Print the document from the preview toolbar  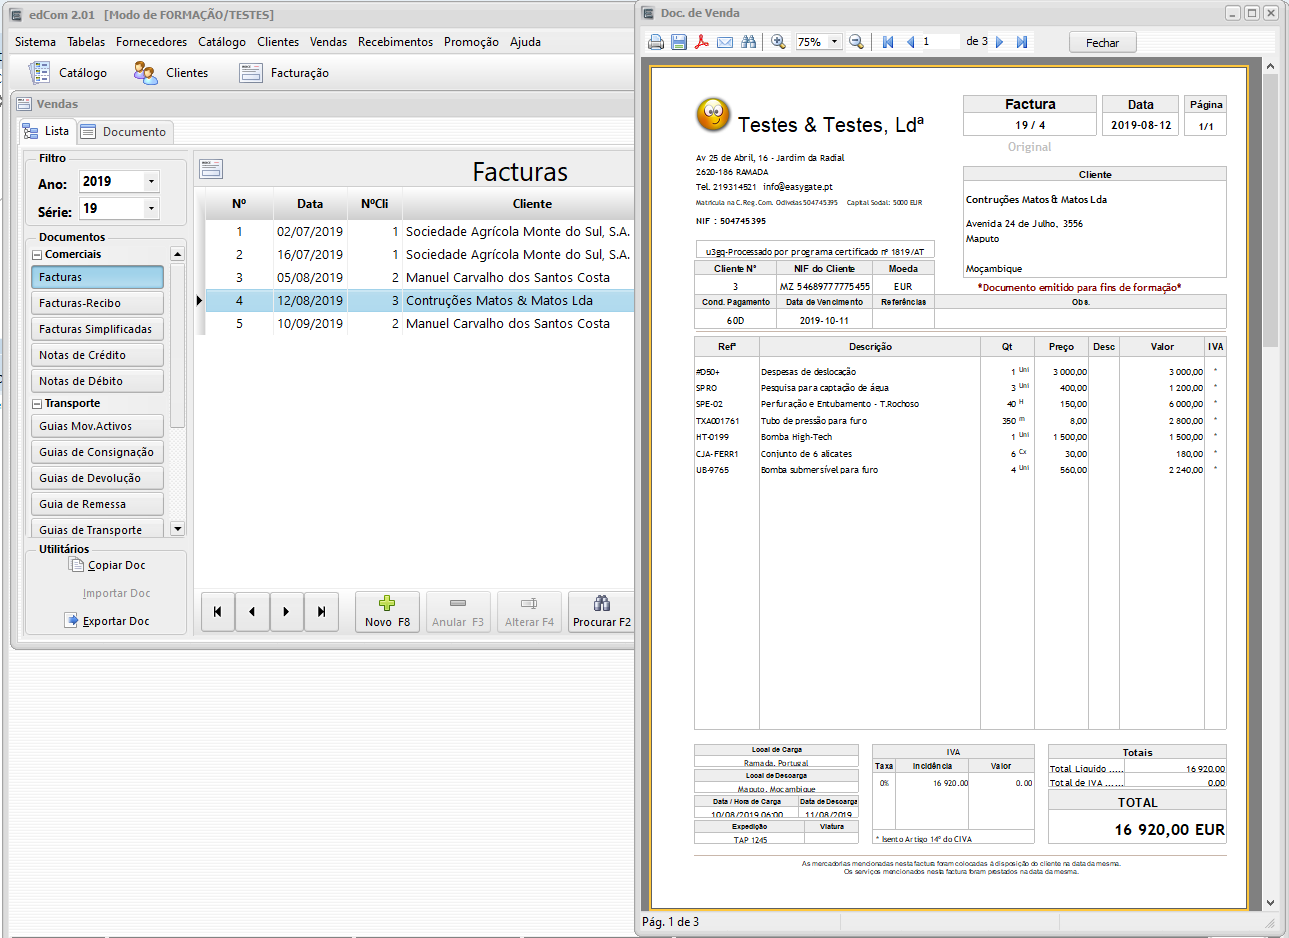point(656,42)
